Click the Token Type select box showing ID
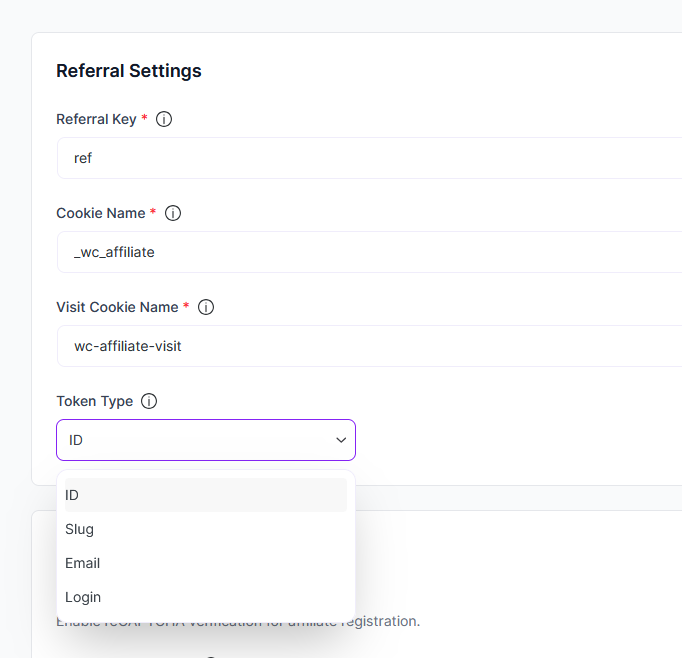 (200, 440)
